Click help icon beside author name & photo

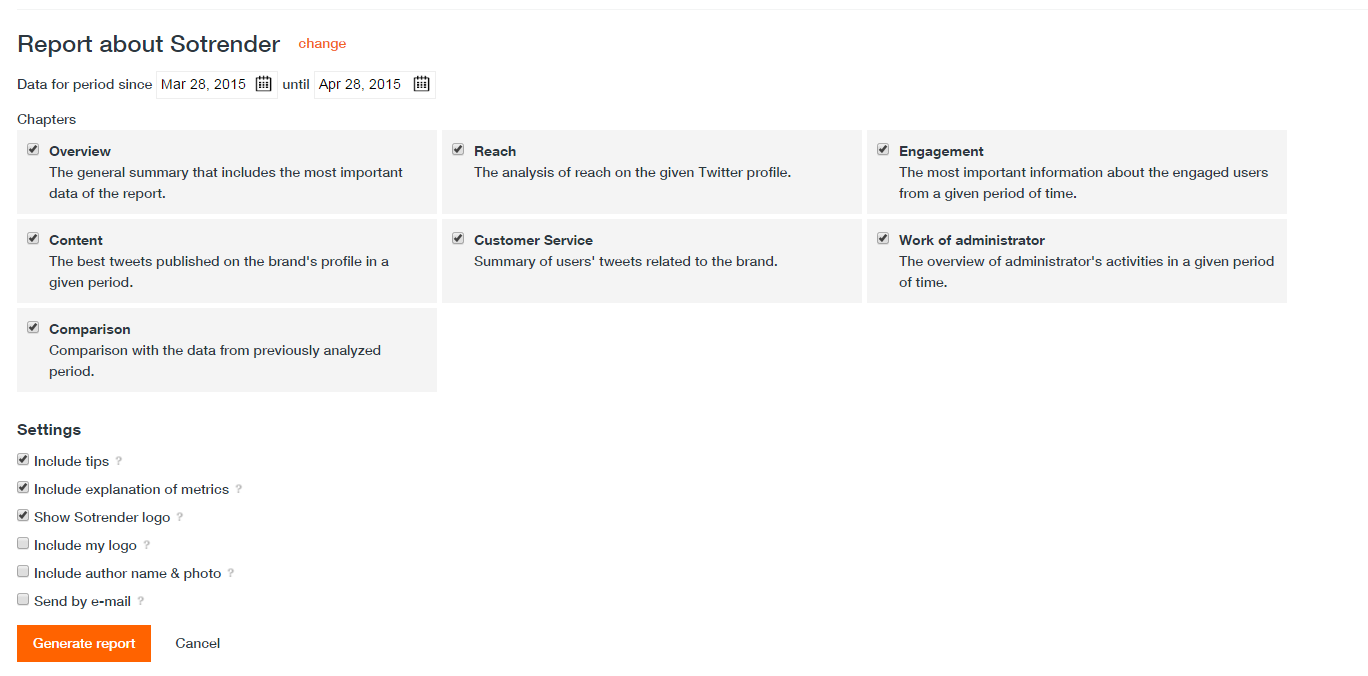click(x=231, y=573)
